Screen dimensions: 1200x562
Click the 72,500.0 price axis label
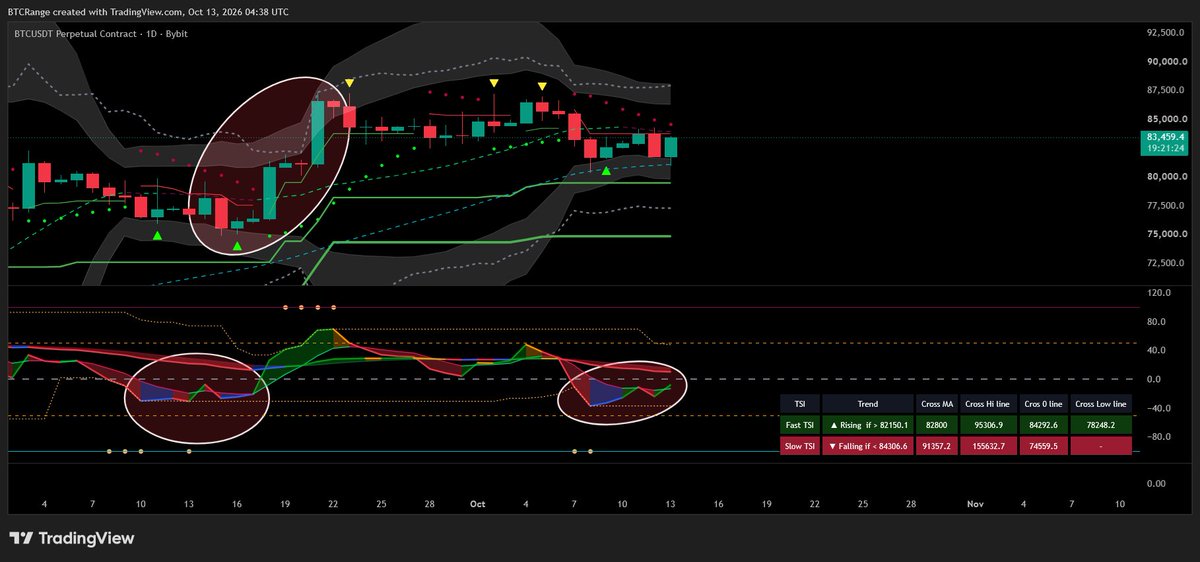click(x=1166, y=263)
